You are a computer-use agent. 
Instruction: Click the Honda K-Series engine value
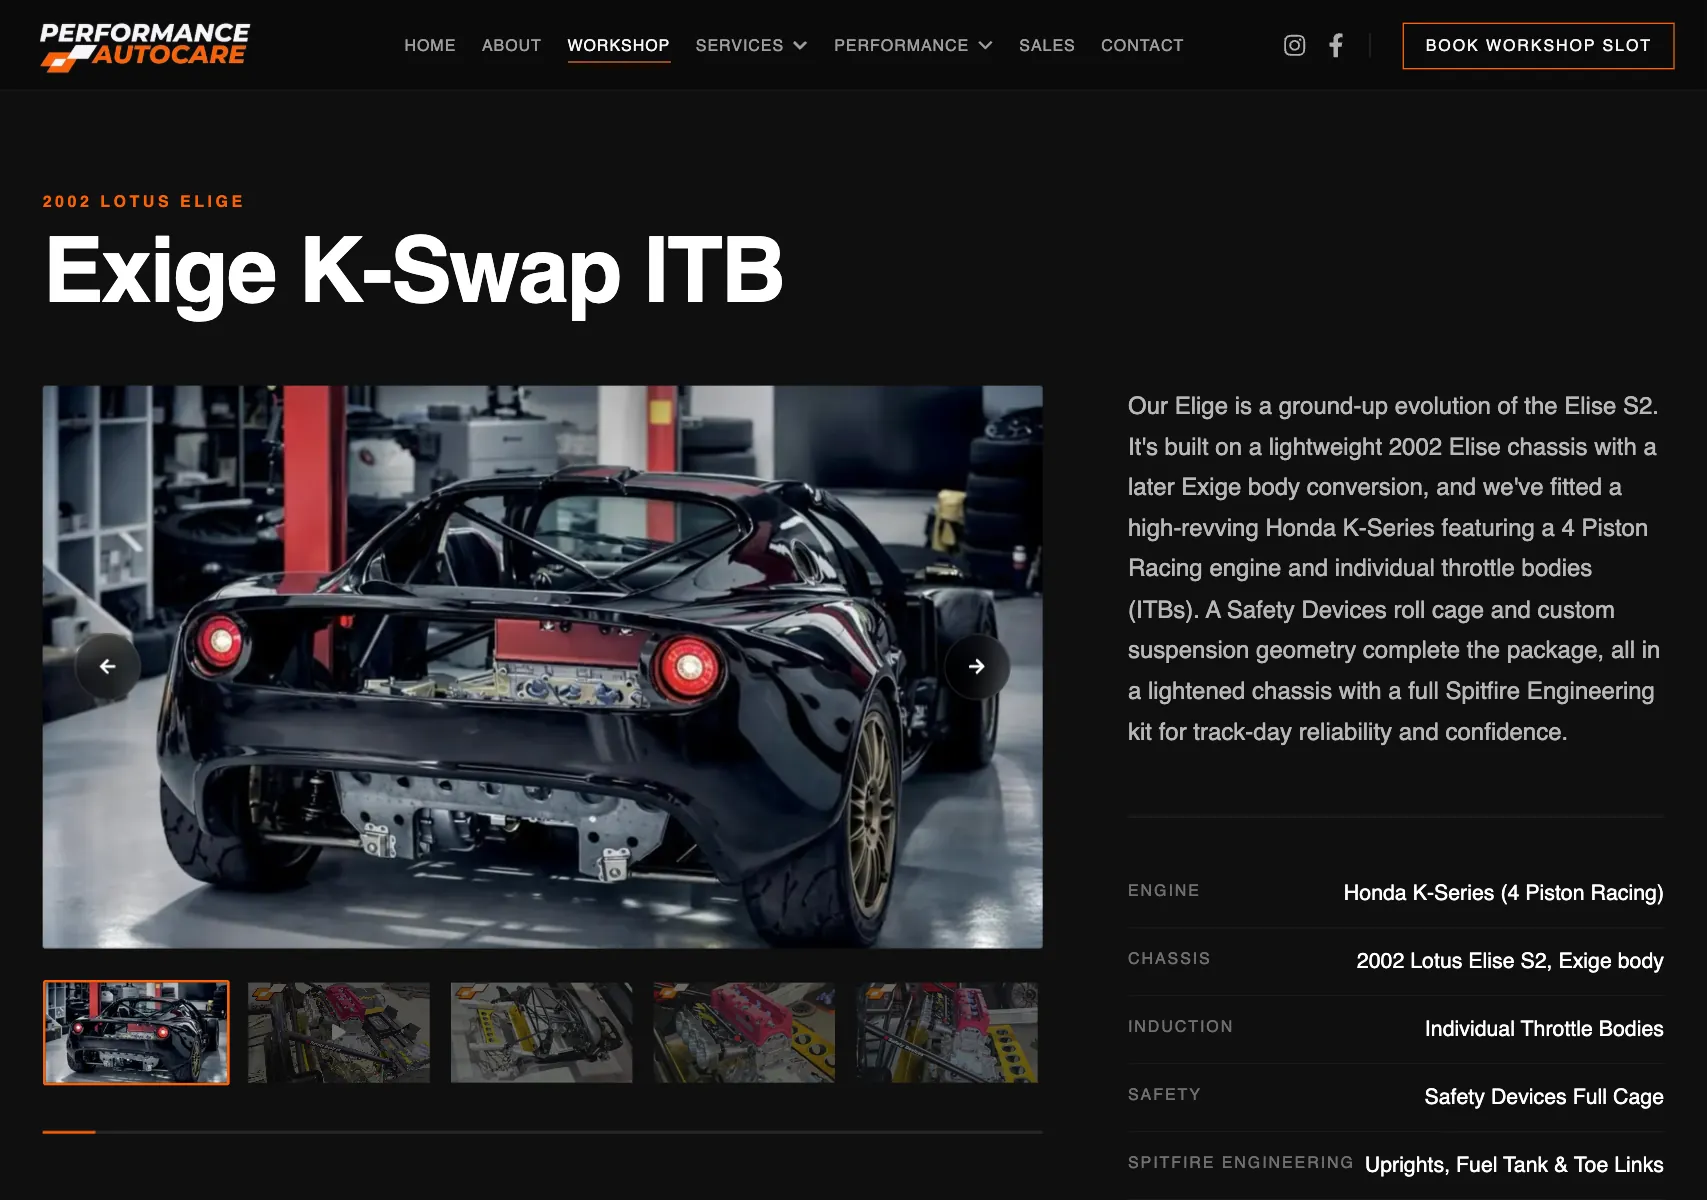[x=1503, y=893]
